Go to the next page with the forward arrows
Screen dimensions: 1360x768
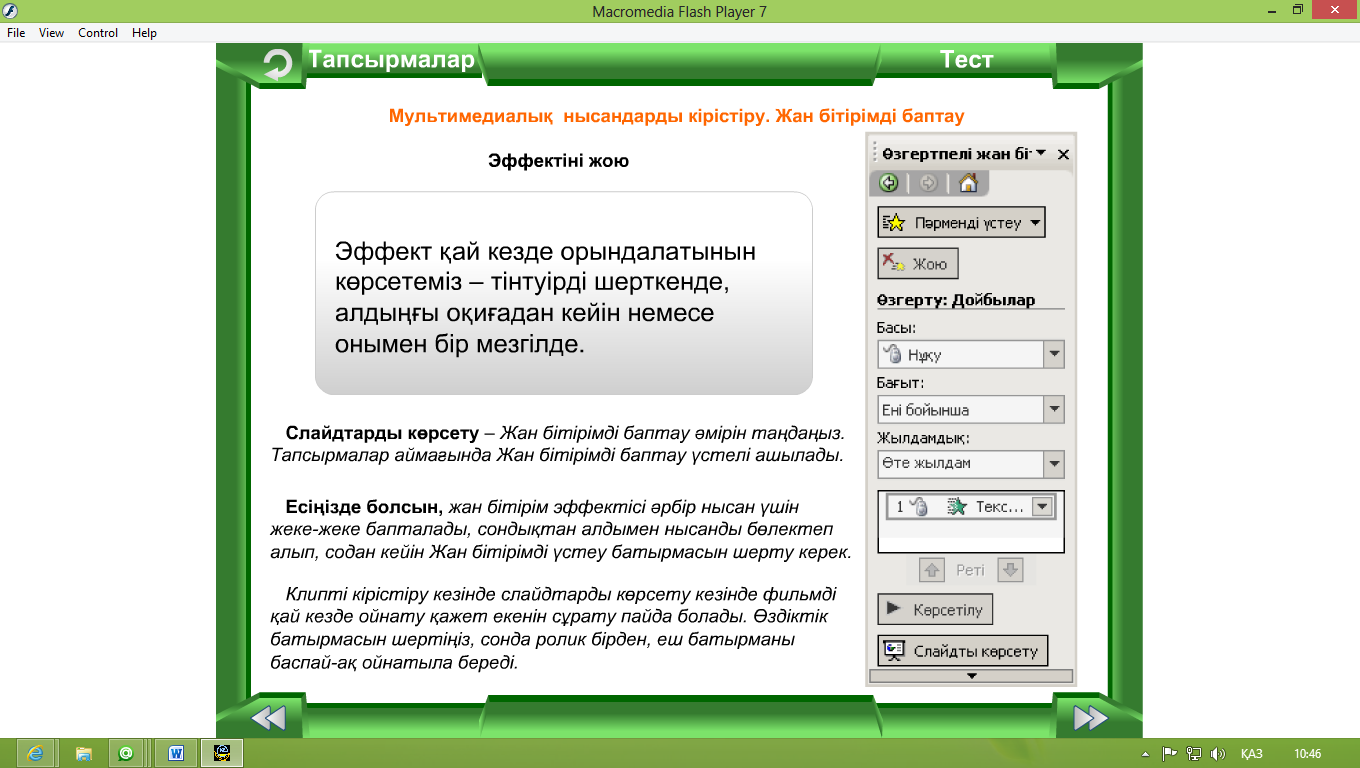coord(1089,717)
